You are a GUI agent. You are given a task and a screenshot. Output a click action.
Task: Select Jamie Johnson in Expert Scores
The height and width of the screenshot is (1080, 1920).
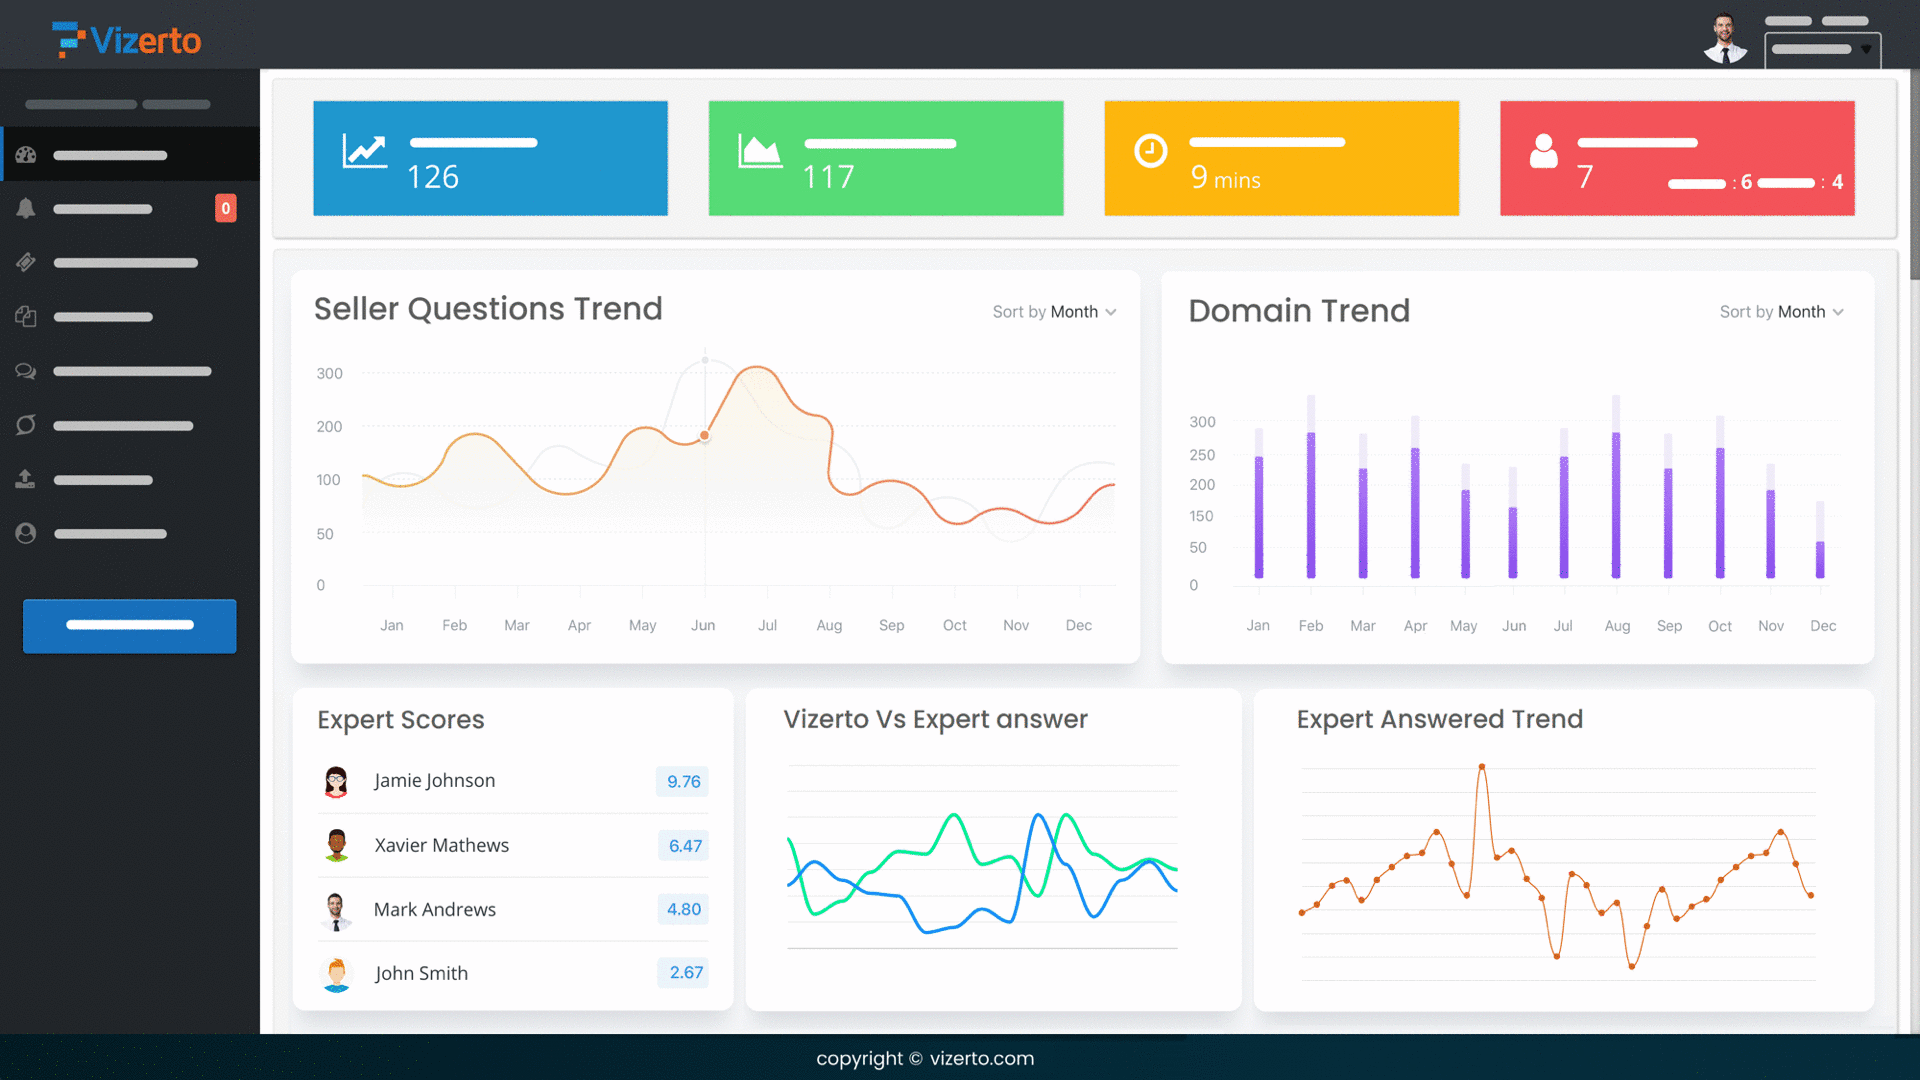point(434,781)
